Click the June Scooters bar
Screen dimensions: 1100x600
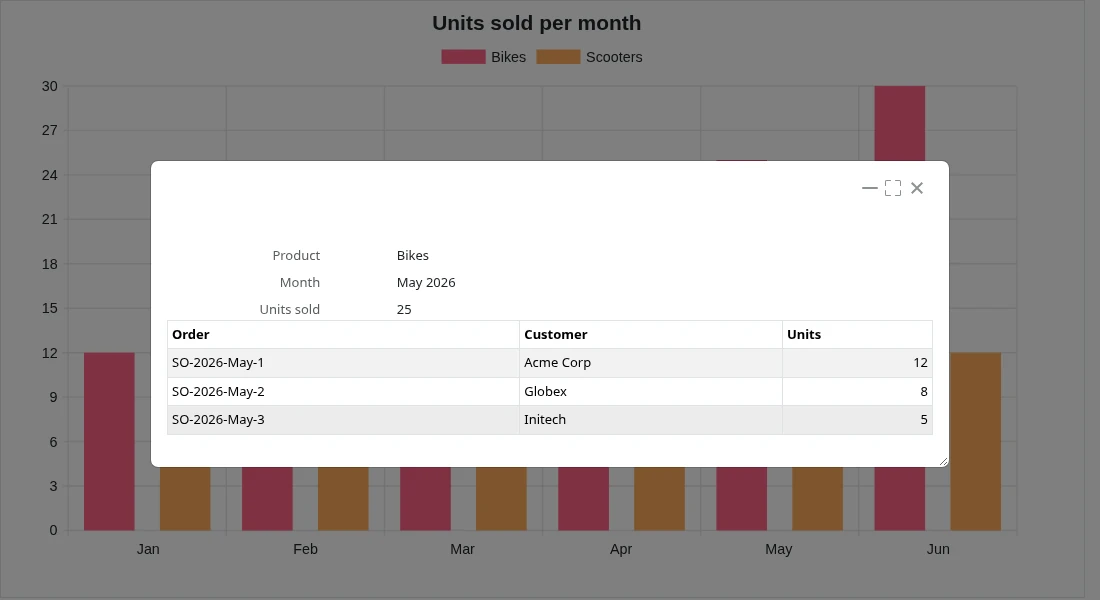tap(976, 441)
